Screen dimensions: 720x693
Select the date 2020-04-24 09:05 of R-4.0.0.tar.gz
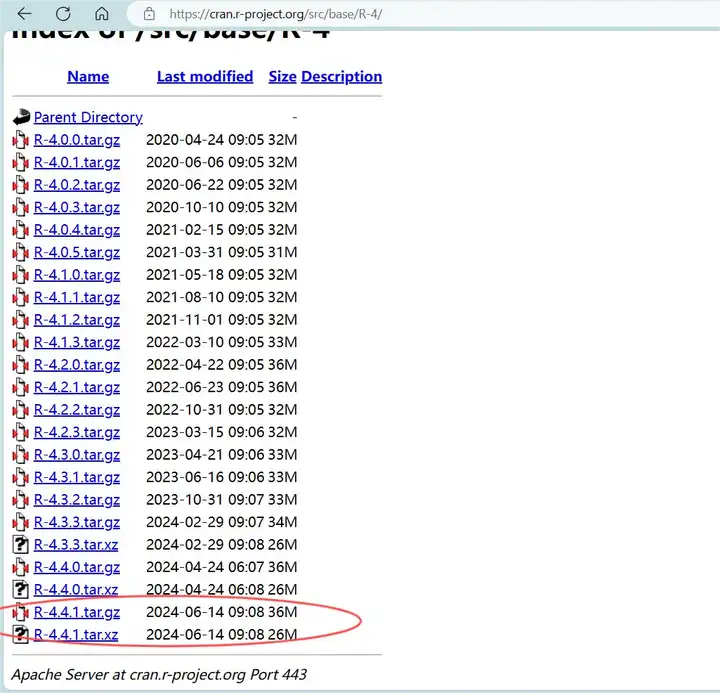205,140
